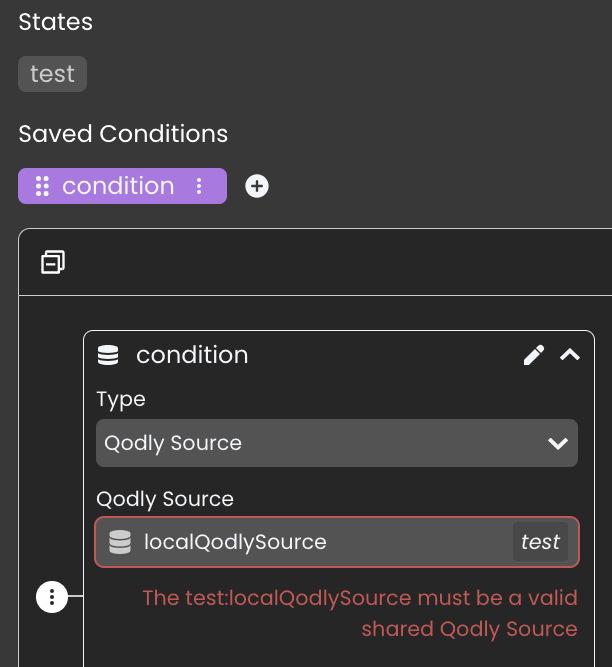Click the Qodly Source field label

pyautogui.click(x=165, y=499)
